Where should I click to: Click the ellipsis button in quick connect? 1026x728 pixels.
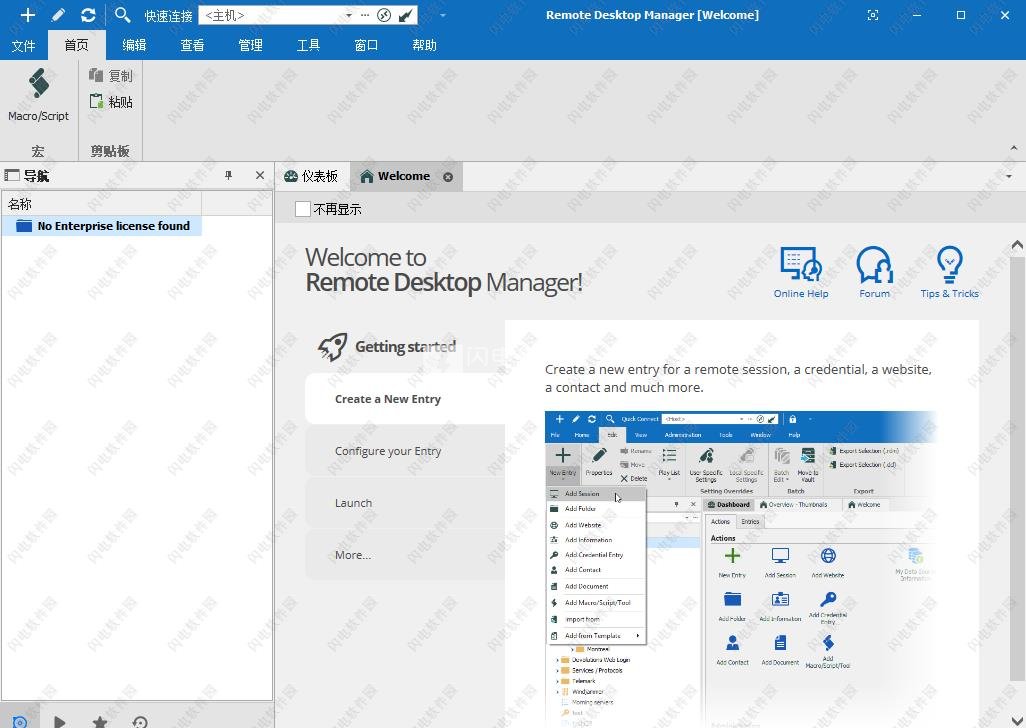364,15
